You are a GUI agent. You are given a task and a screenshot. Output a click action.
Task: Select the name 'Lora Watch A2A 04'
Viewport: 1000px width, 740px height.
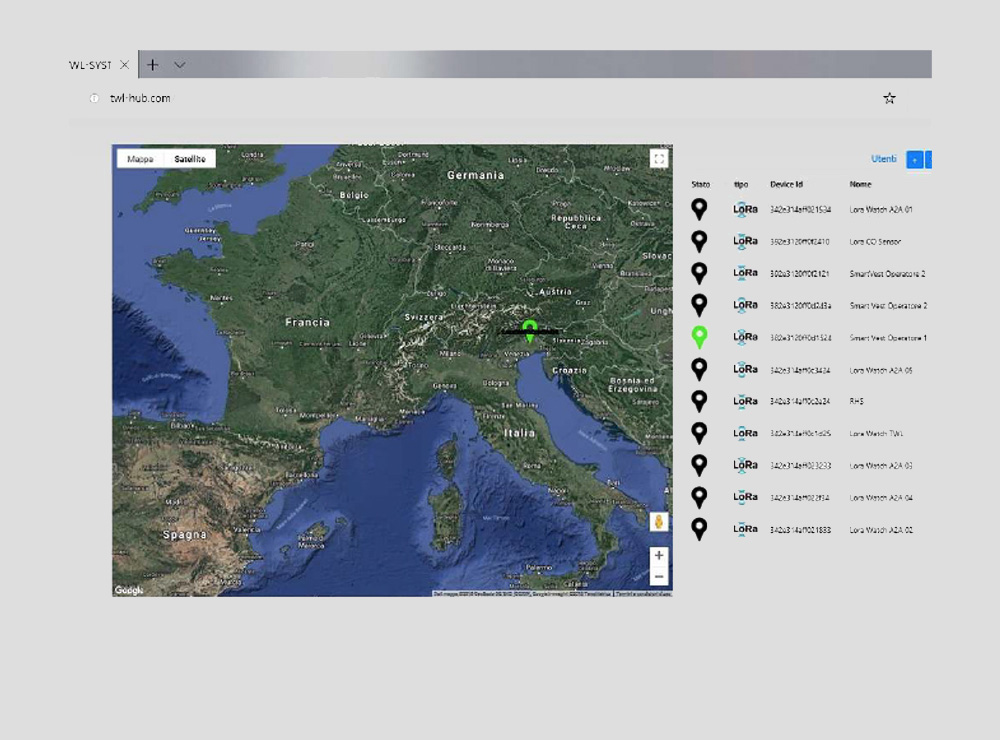tap(881, 498)
